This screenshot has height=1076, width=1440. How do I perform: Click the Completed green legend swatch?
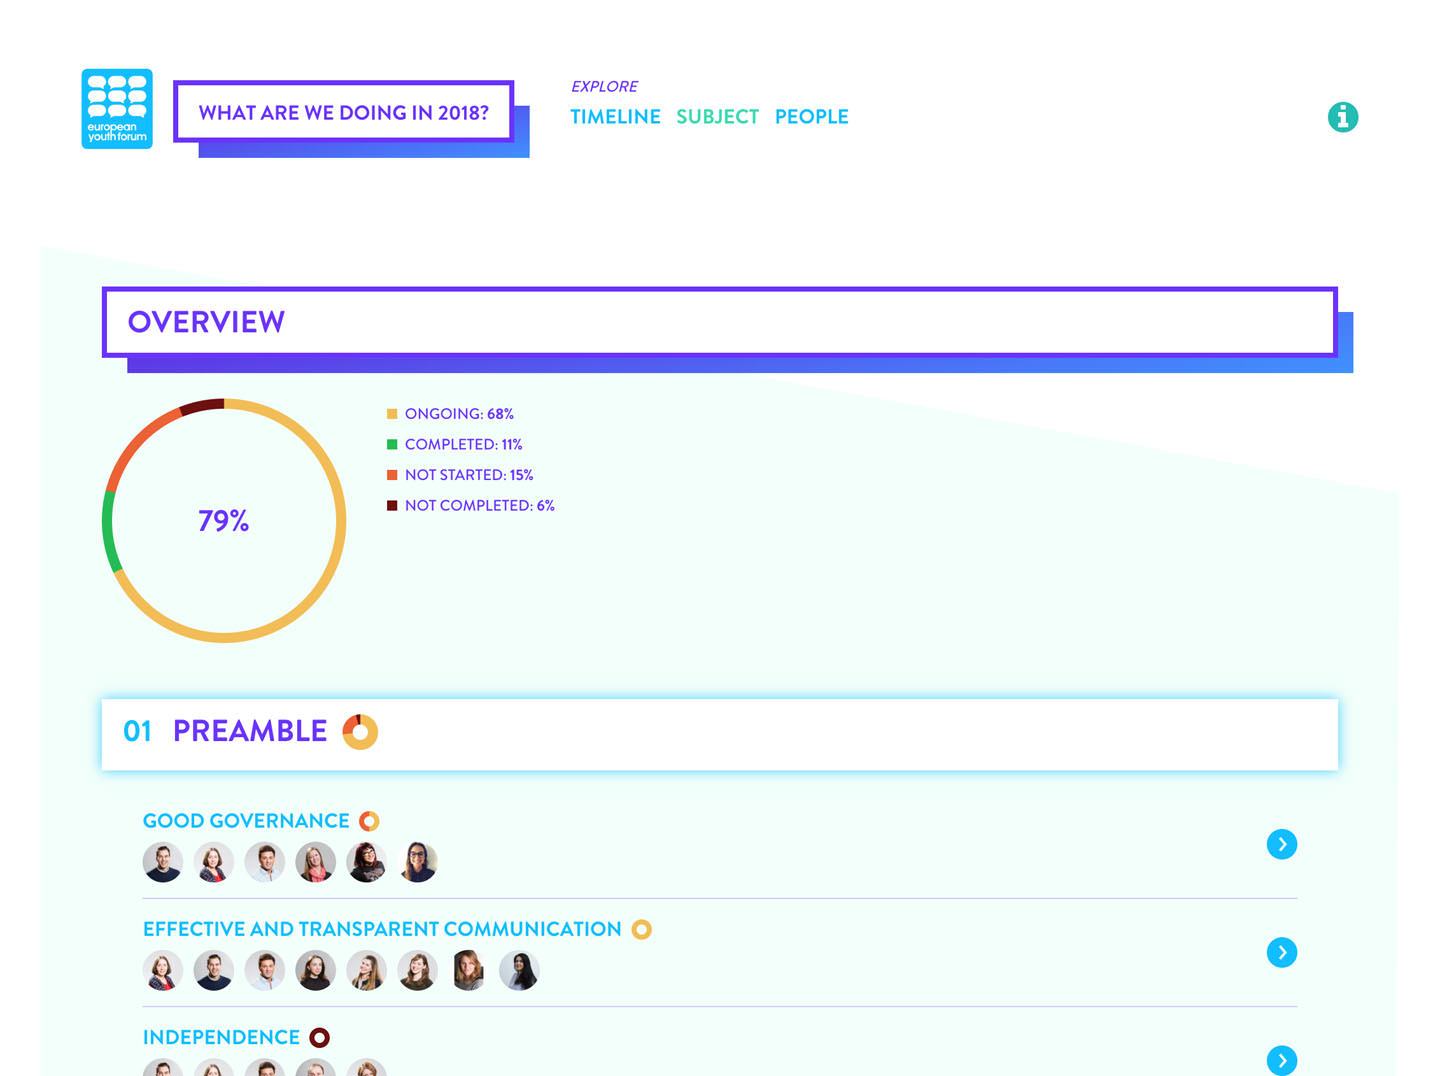(x=392, y=444)
